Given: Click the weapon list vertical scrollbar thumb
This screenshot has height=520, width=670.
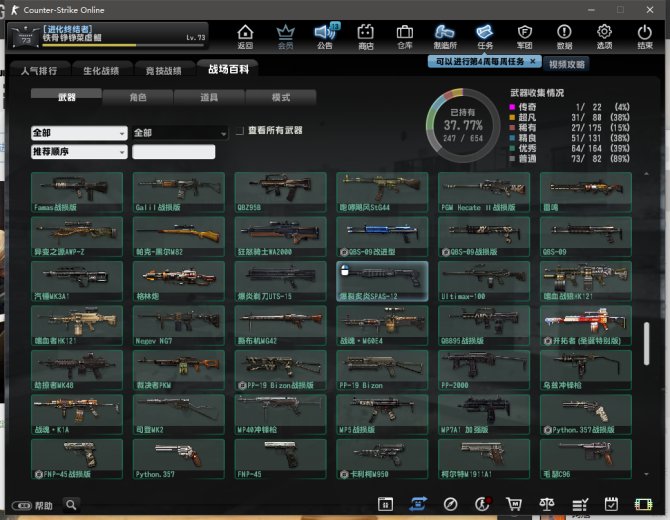Looking at the screenshot, I should [646, 344].
